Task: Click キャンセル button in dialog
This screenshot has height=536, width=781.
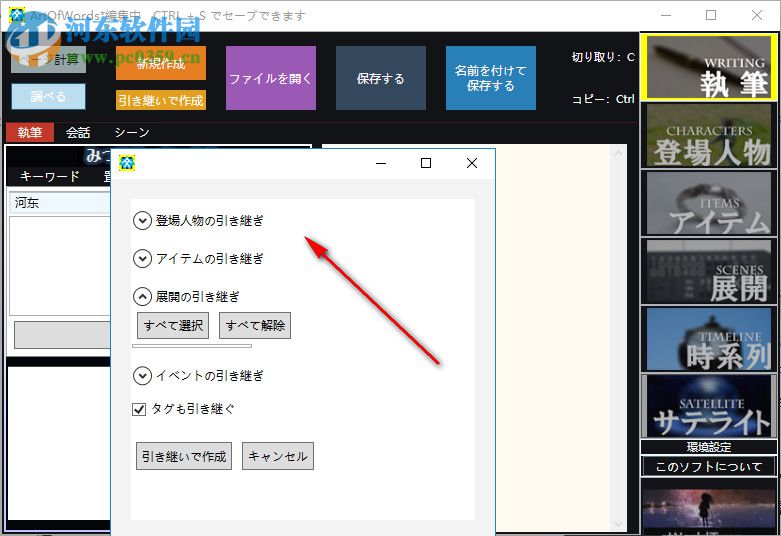Action: [278, 456]
